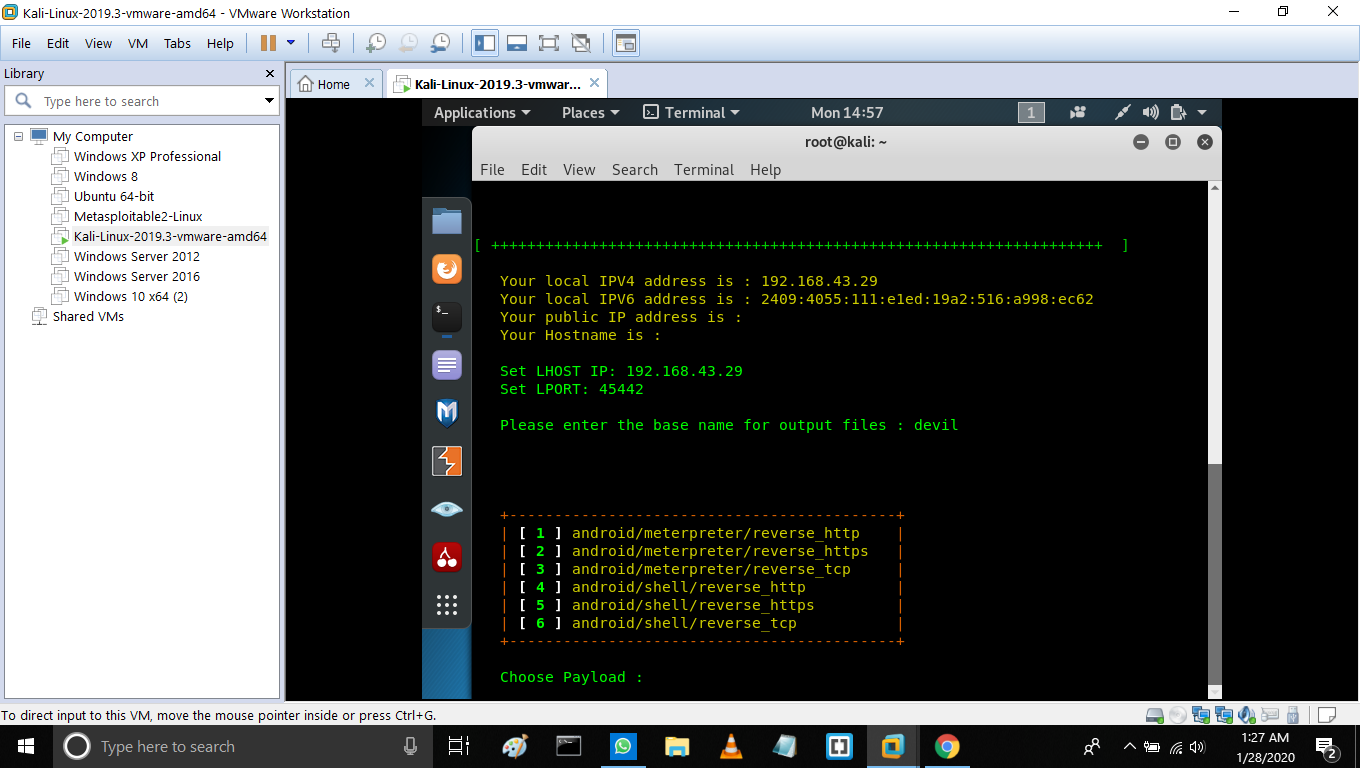Click Send Ctrl+Alt+Del toolbar icon
Image resolution: width=1360 pixels, height=768 pixels.
tap(331, 43)
